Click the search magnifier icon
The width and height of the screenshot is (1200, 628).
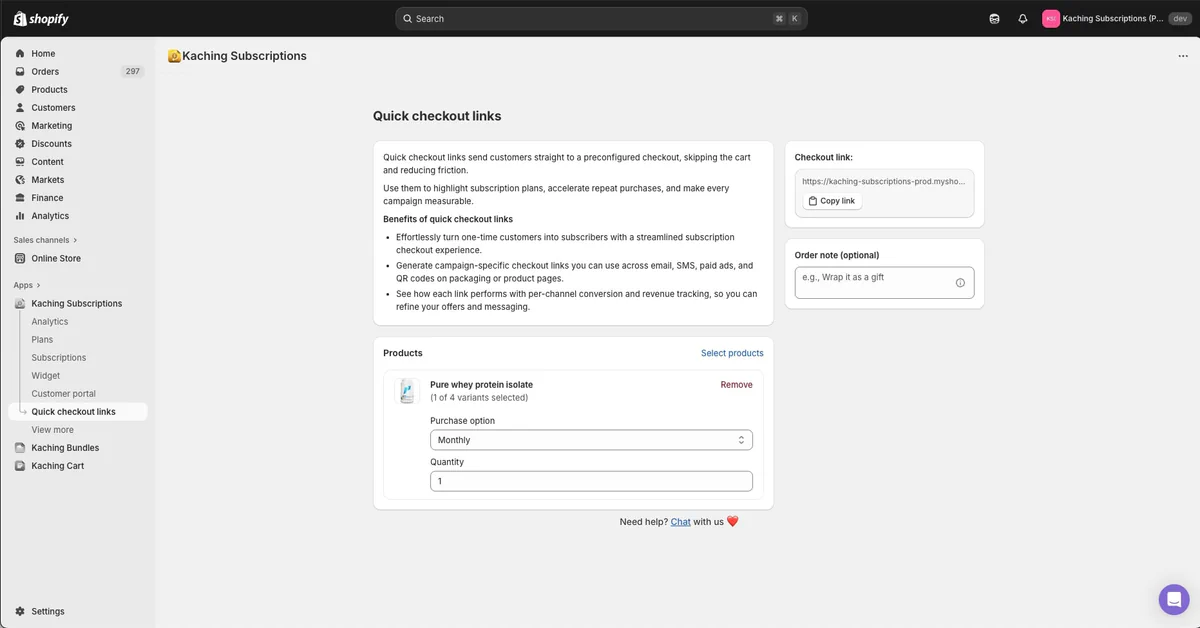click(408, 18)
